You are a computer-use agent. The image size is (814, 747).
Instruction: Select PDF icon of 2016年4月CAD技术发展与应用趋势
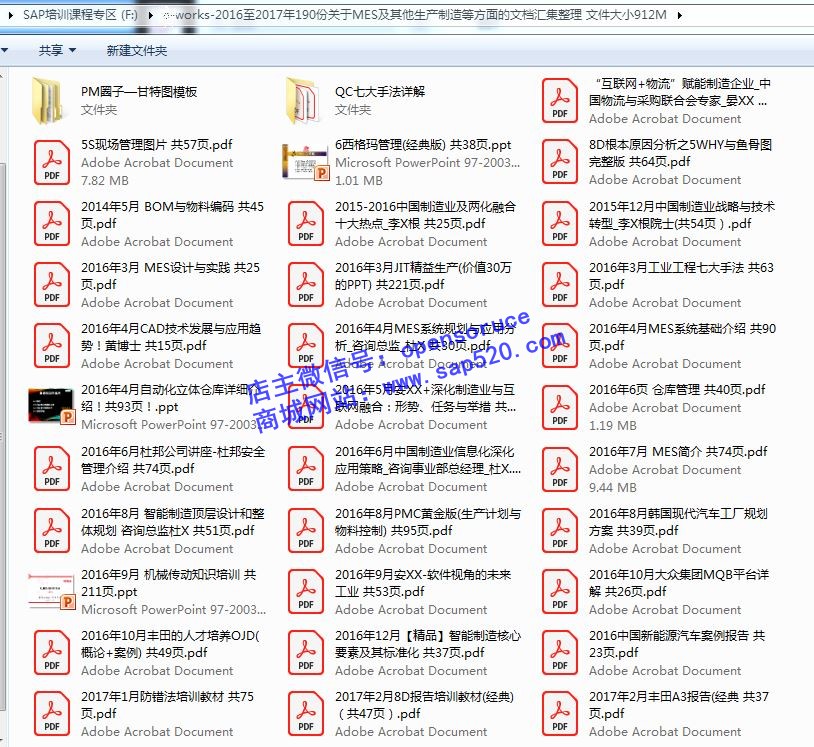coord(51,346)
